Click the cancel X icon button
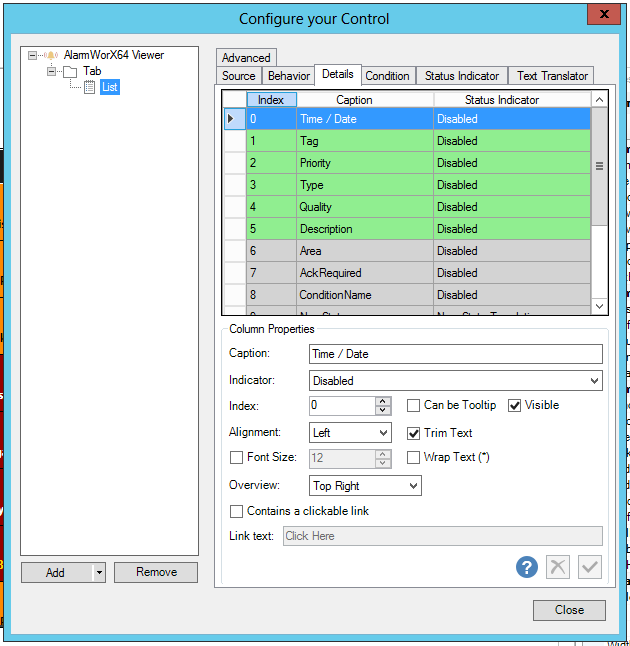Screen dimensions: 630x646 click(x=558, y=567)
